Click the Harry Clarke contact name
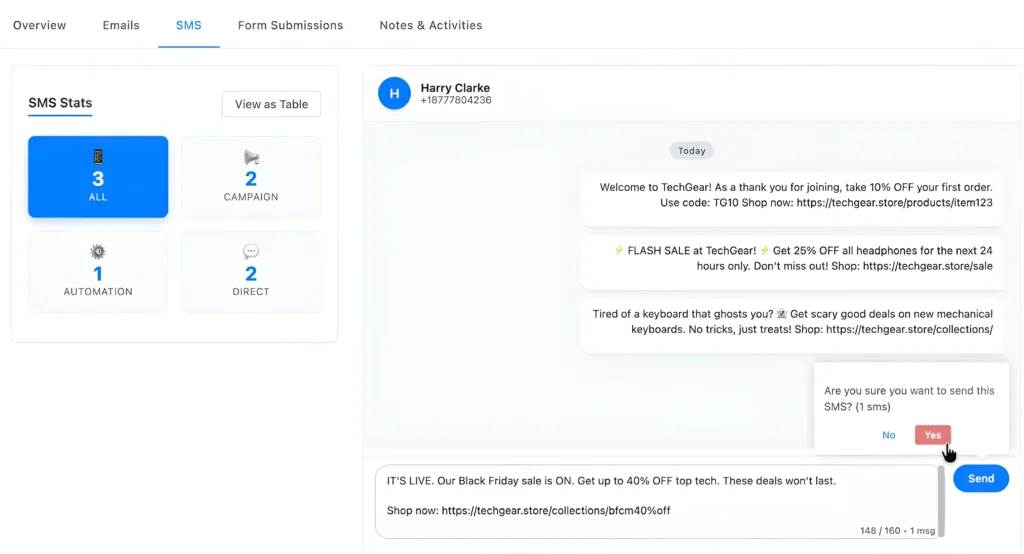Screen dimensions: 1024x554 [455, 88]
